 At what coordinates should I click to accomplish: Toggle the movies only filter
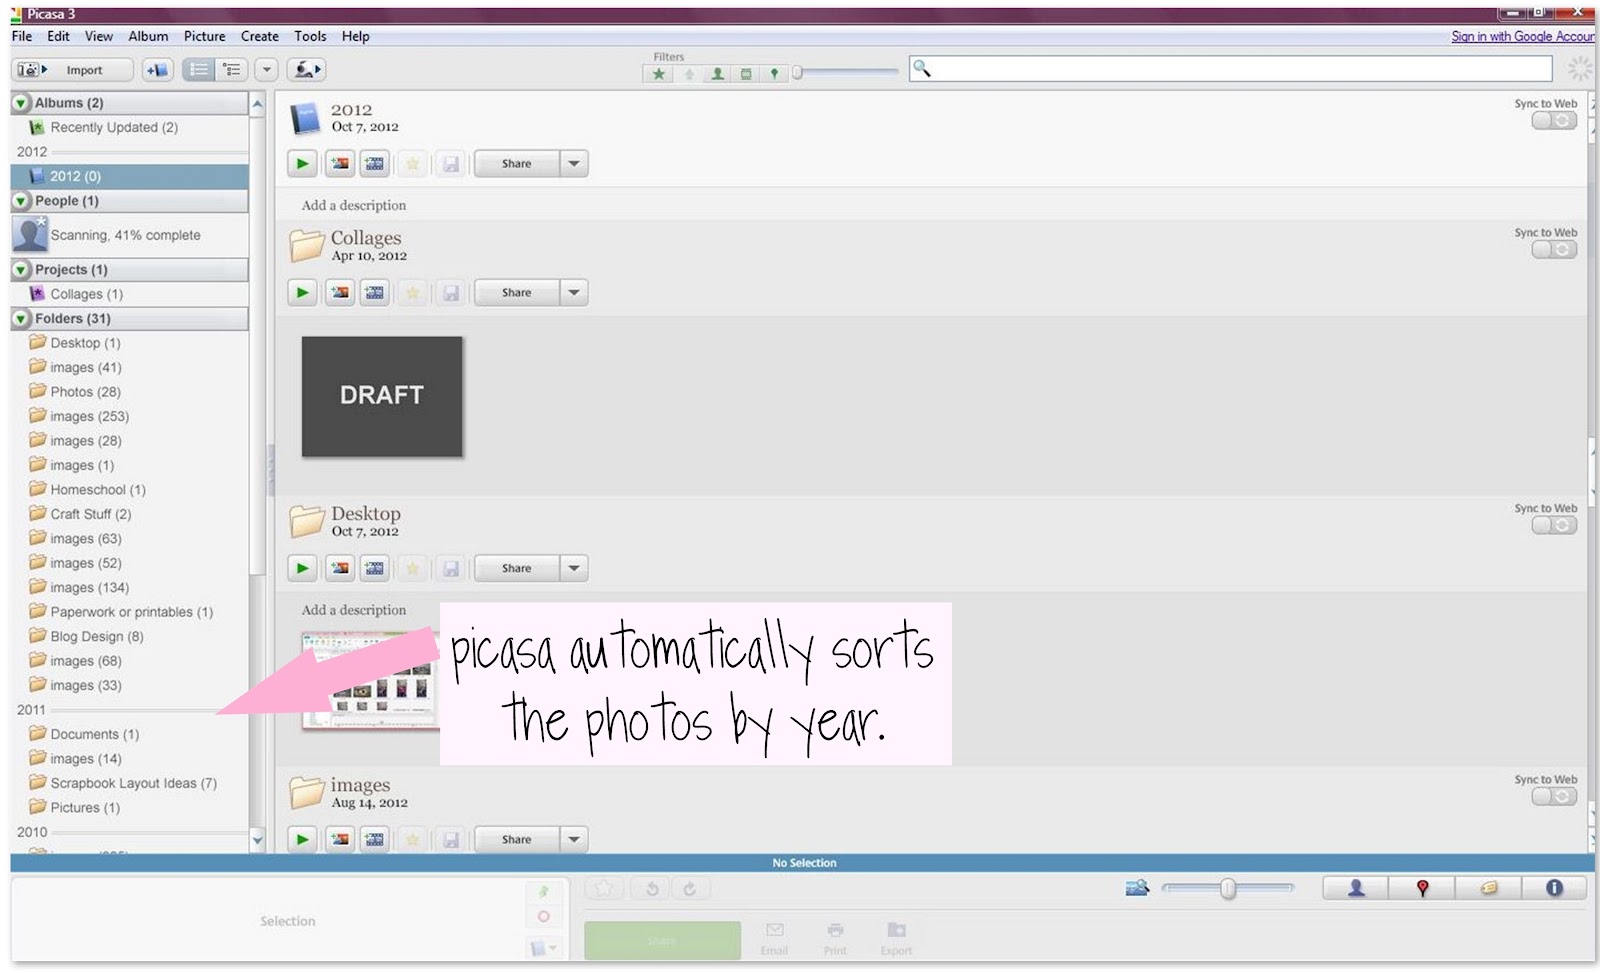[746, 74]
